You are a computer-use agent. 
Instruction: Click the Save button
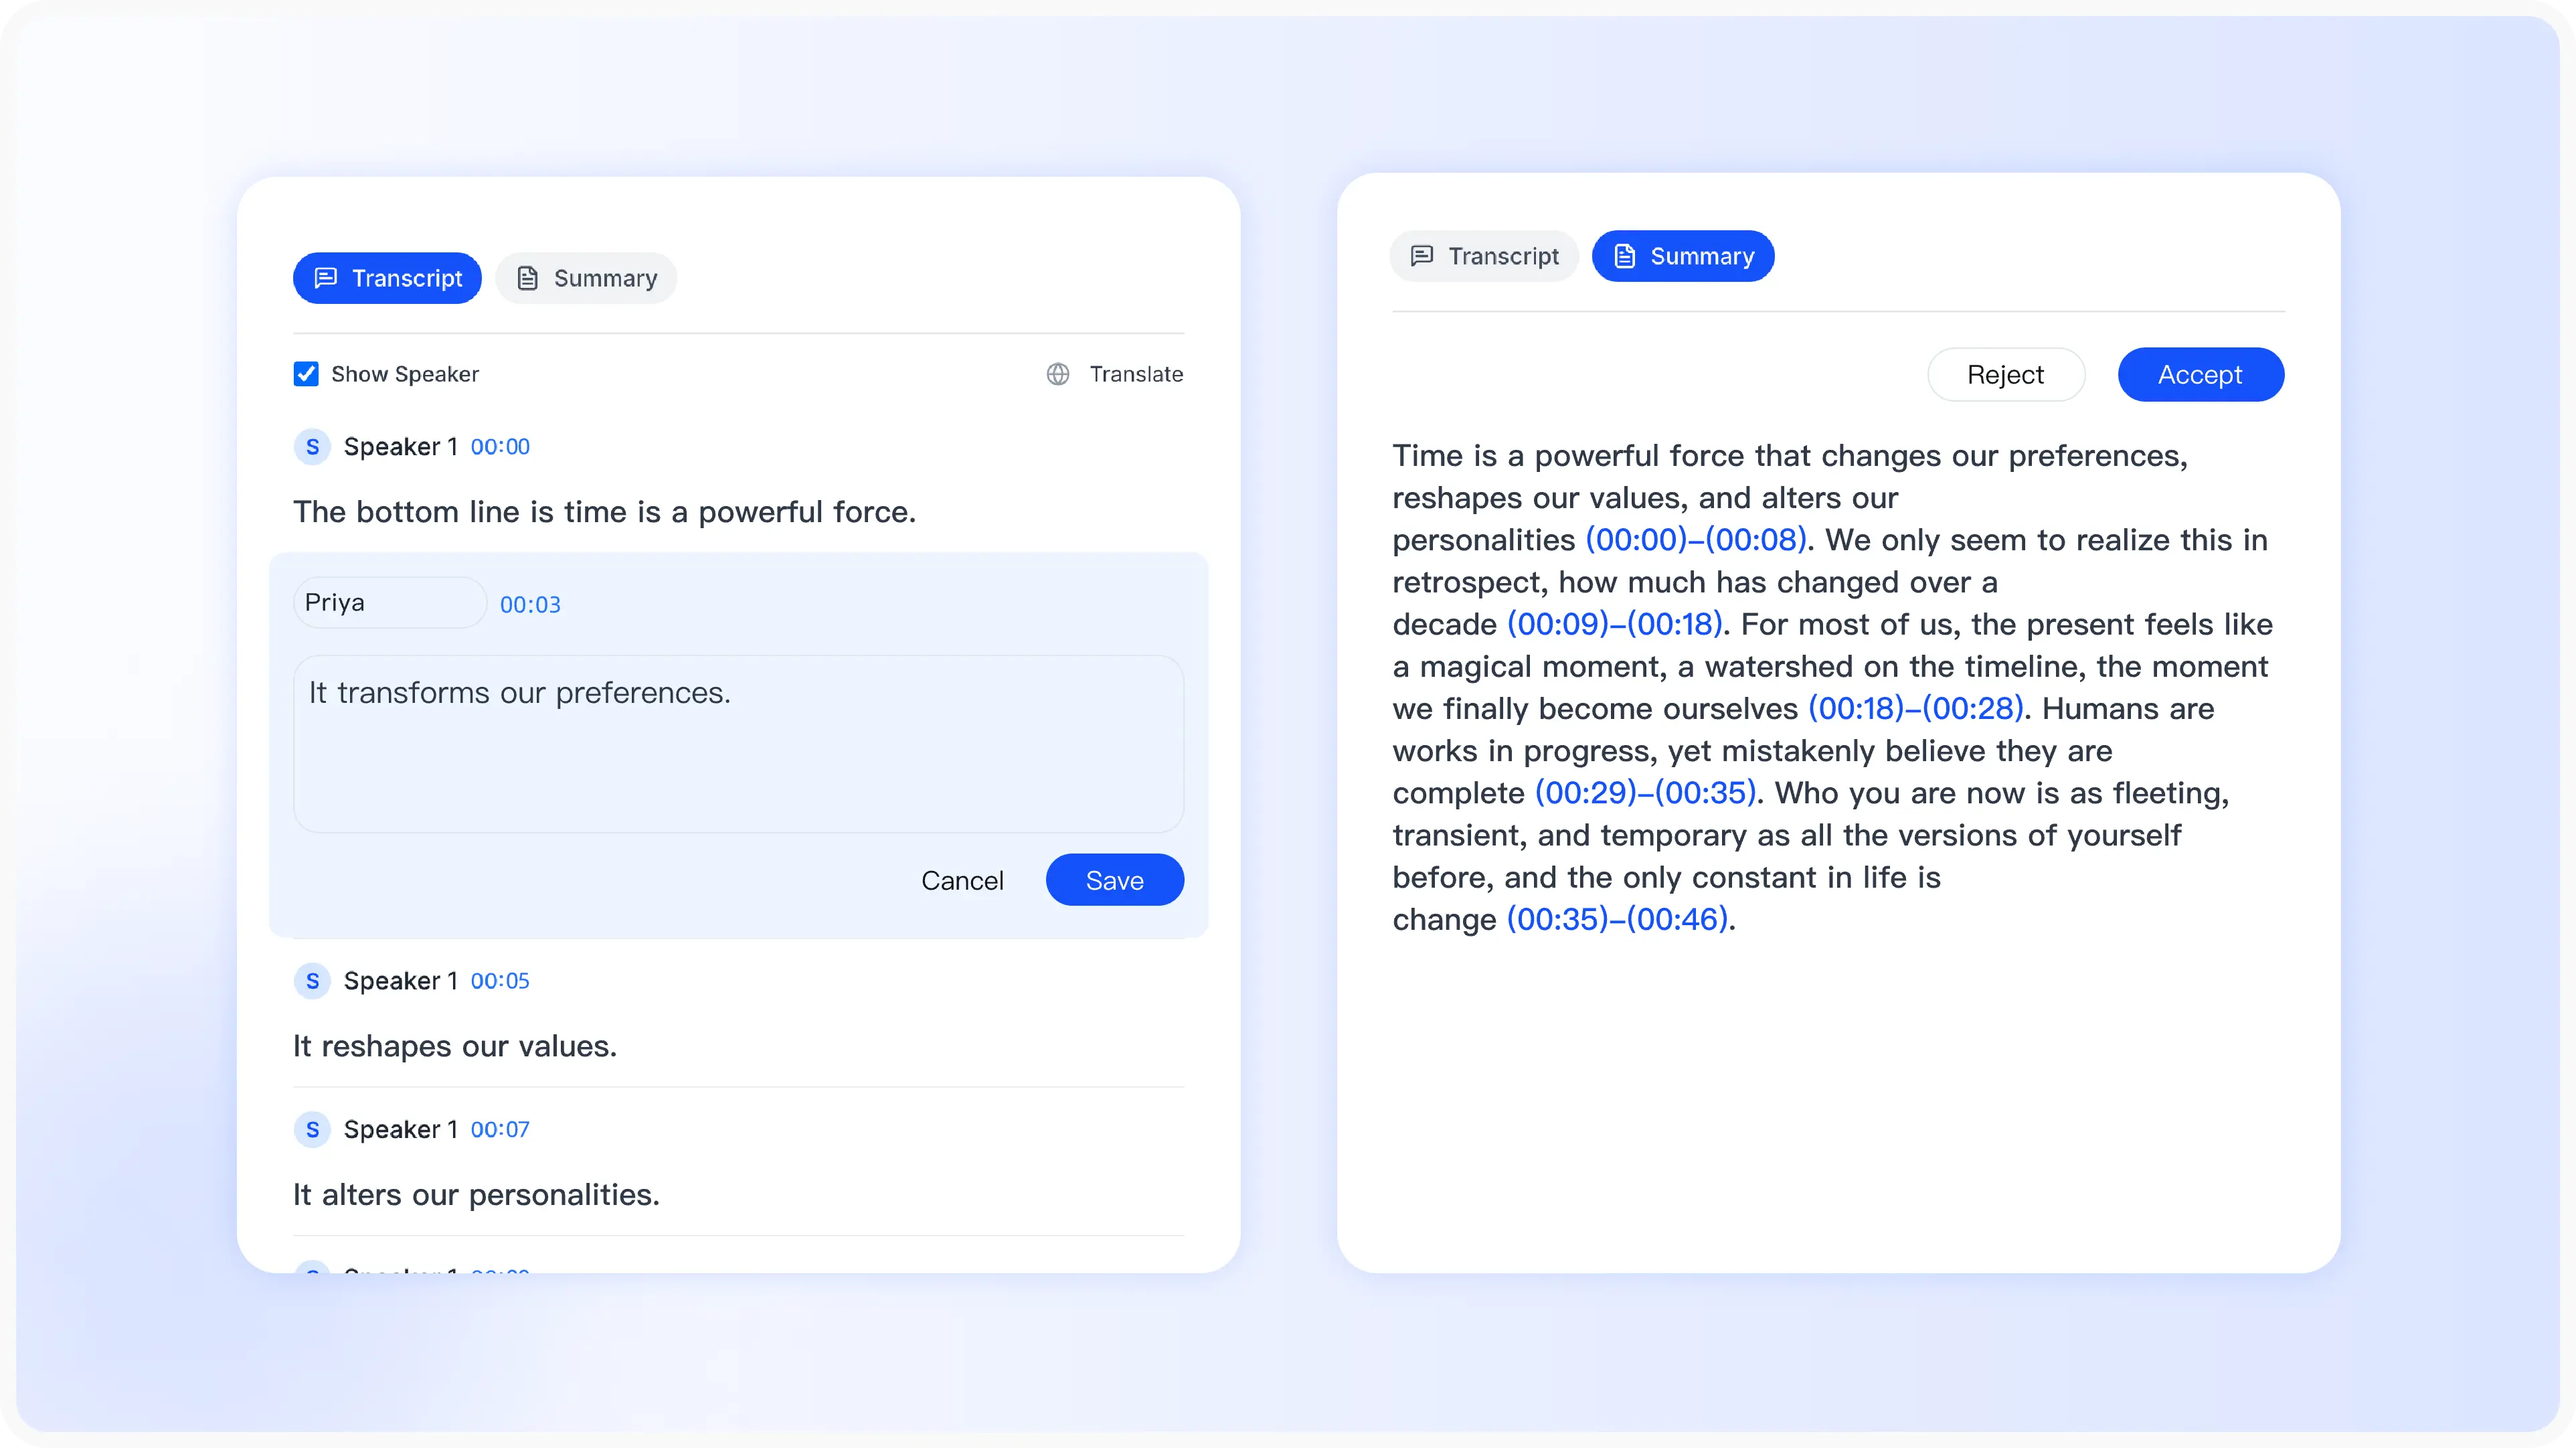(x=1114, y=880)
